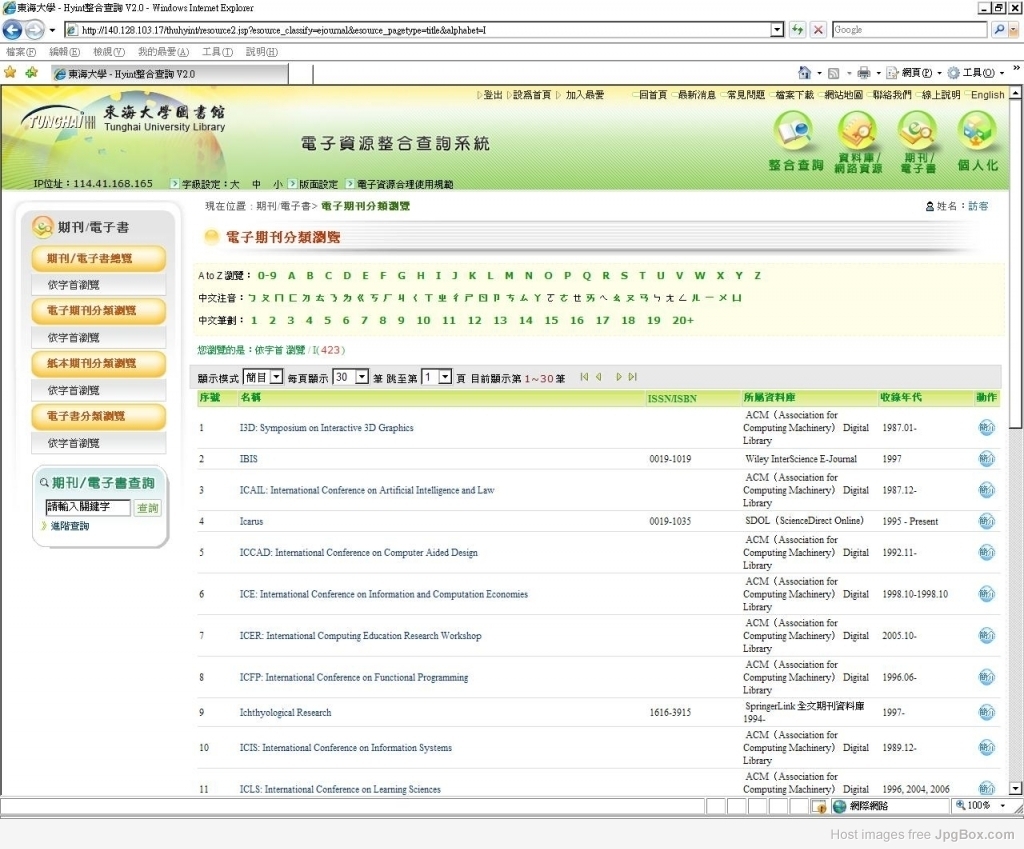1024x849 pixels.
Task: Open the Ichthyological Research journal link
Action: (285, 713)
